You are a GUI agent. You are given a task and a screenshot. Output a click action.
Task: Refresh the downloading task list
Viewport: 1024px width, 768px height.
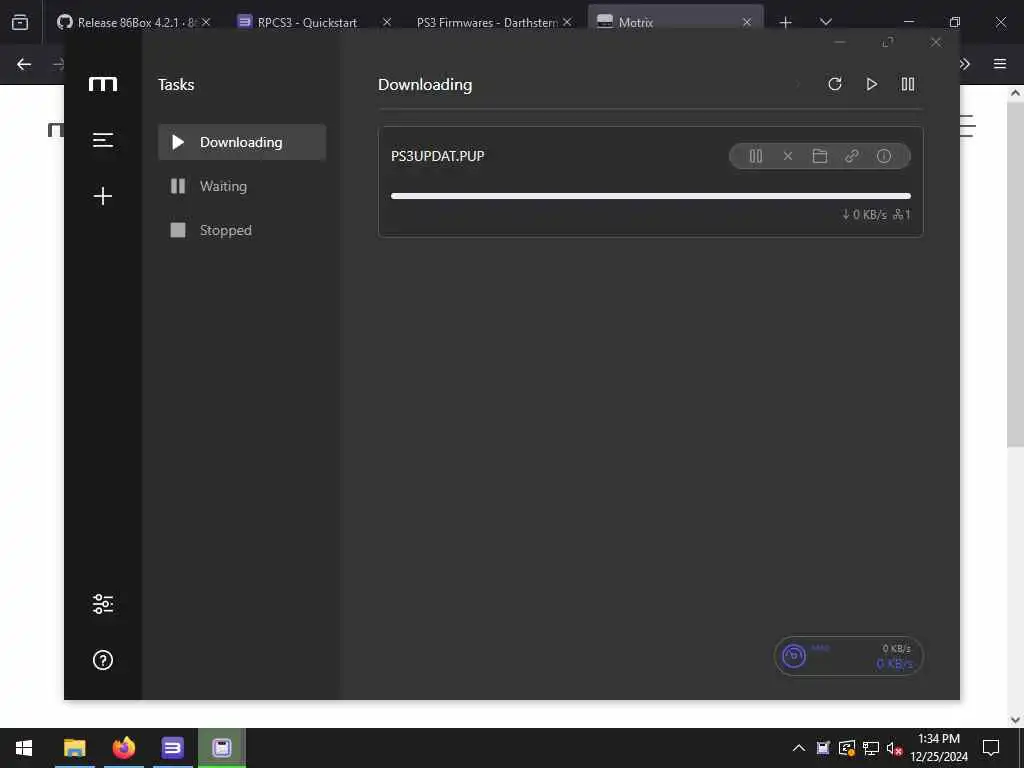click(x=835, y=84)
